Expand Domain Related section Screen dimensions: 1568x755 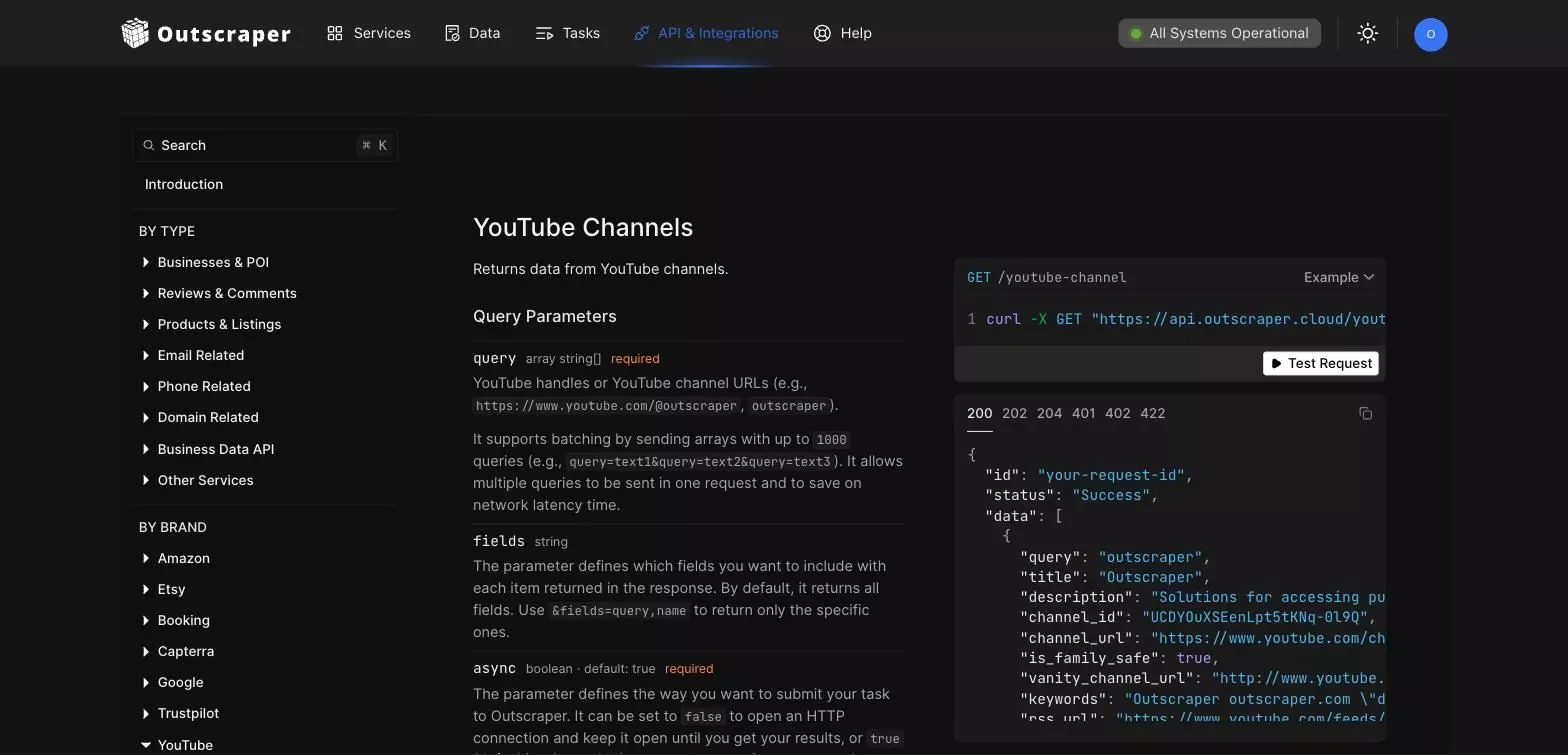tap(201, 417)
